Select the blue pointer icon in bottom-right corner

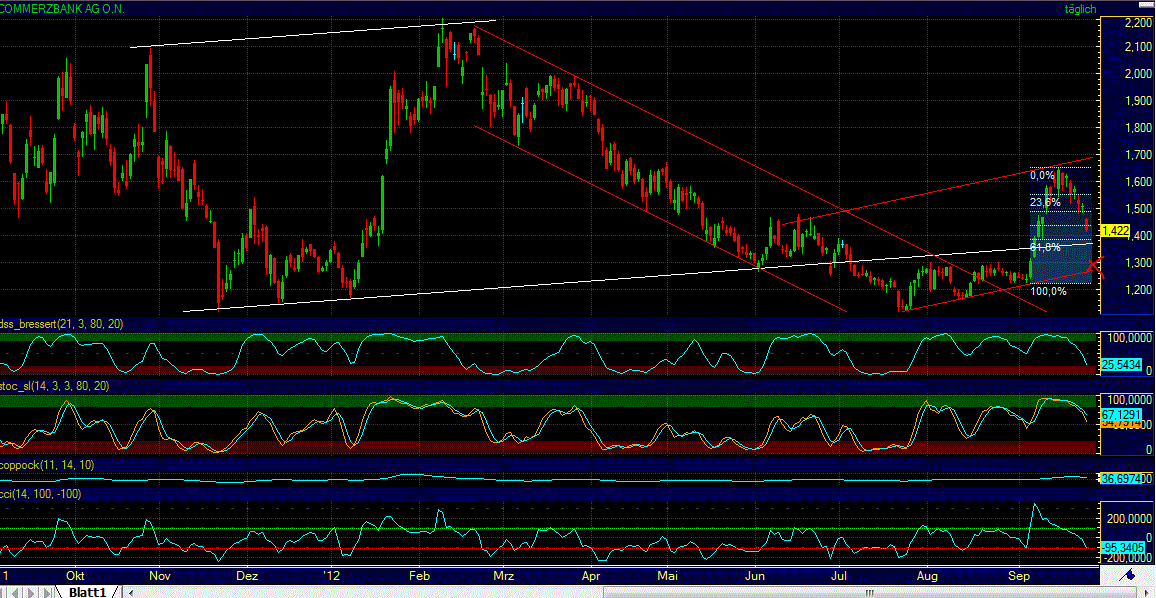point(1129,574)
